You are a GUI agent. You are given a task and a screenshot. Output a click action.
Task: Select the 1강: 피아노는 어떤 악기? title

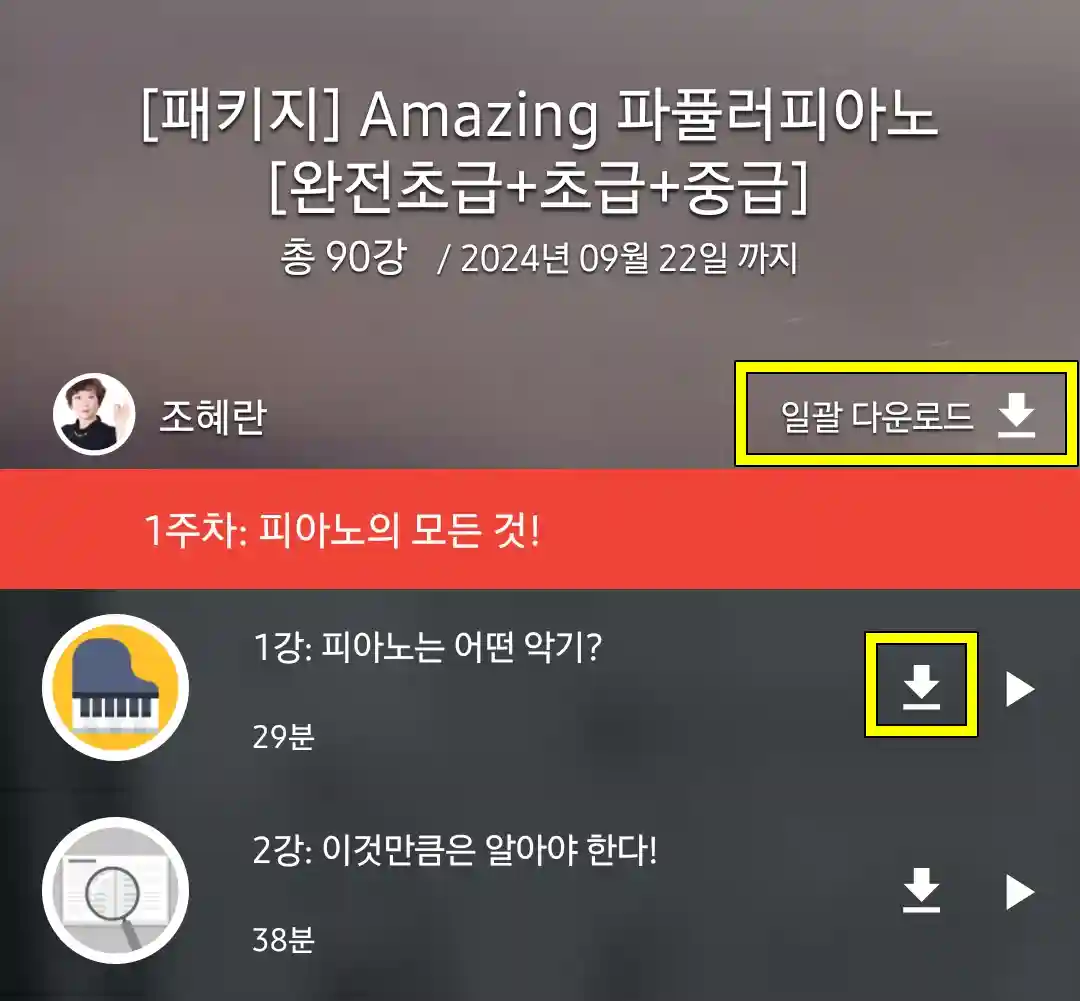click(x=428, y=647)
